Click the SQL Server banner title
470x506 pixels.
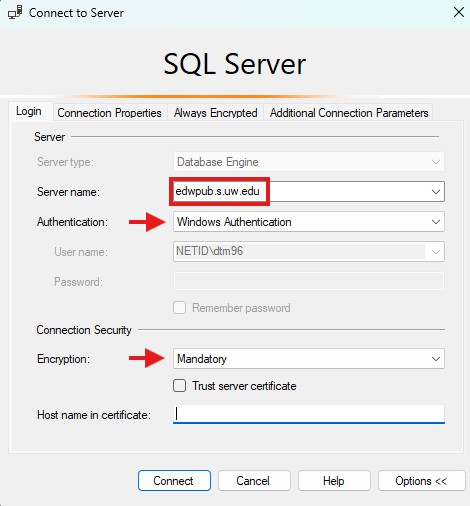pyautogui.click(x=235, y=64)
